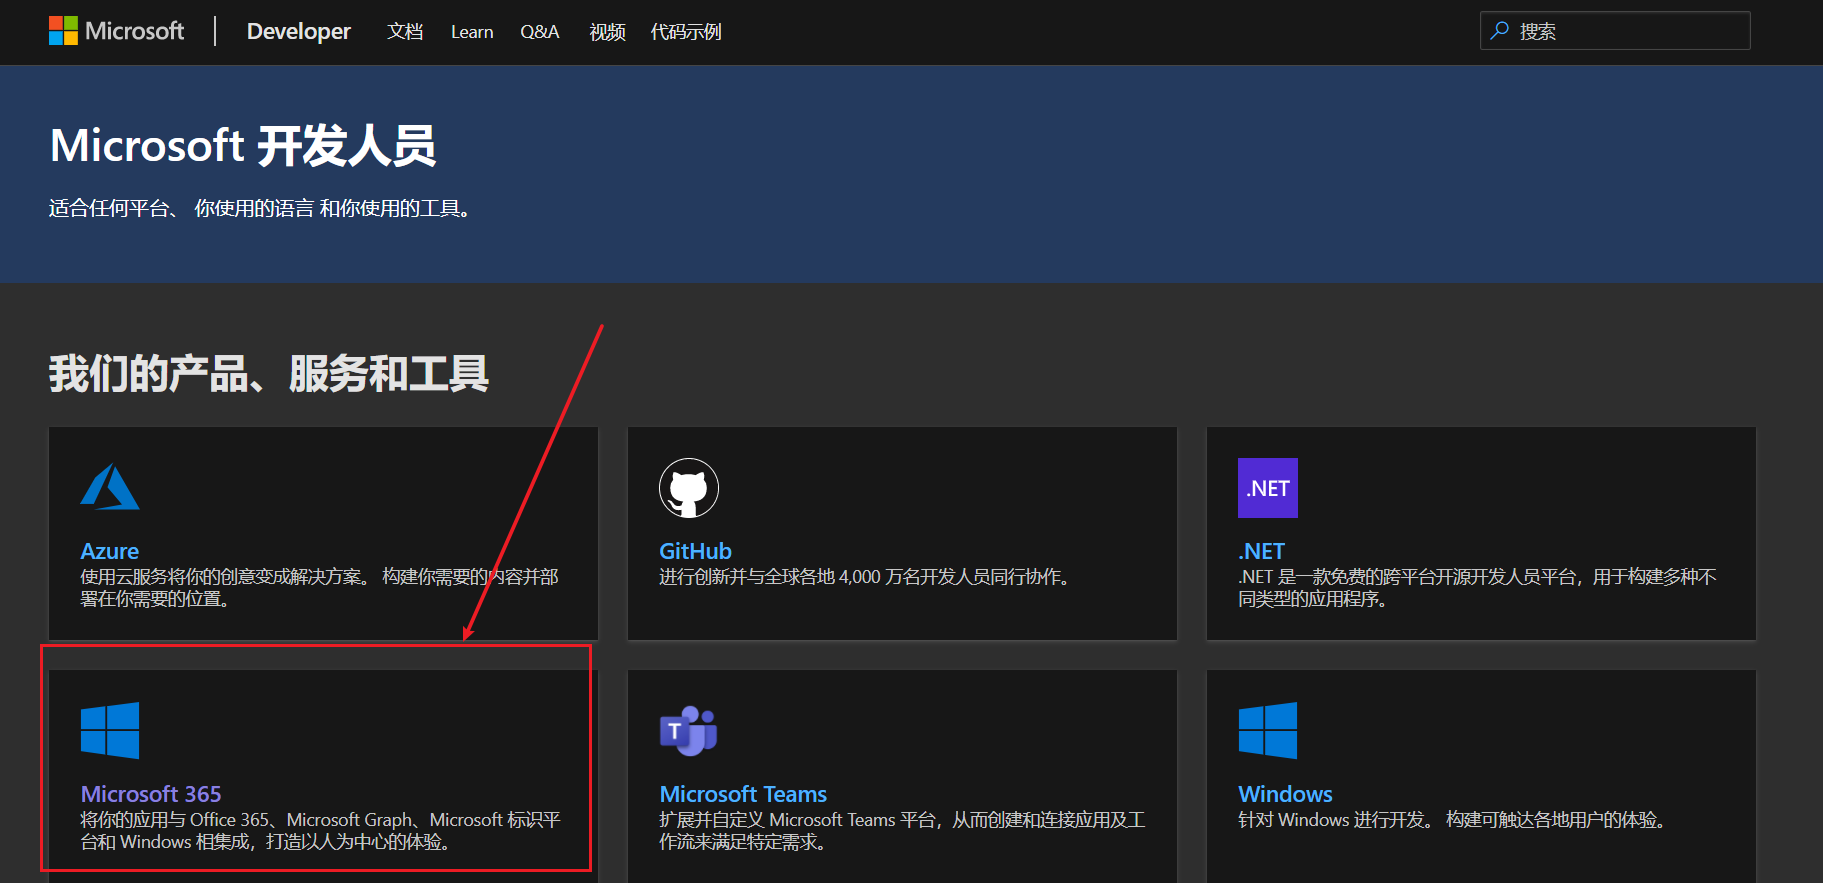Open the .NET title link
This screenshot has width=1823, height=883.
(x=1261, y=551)
